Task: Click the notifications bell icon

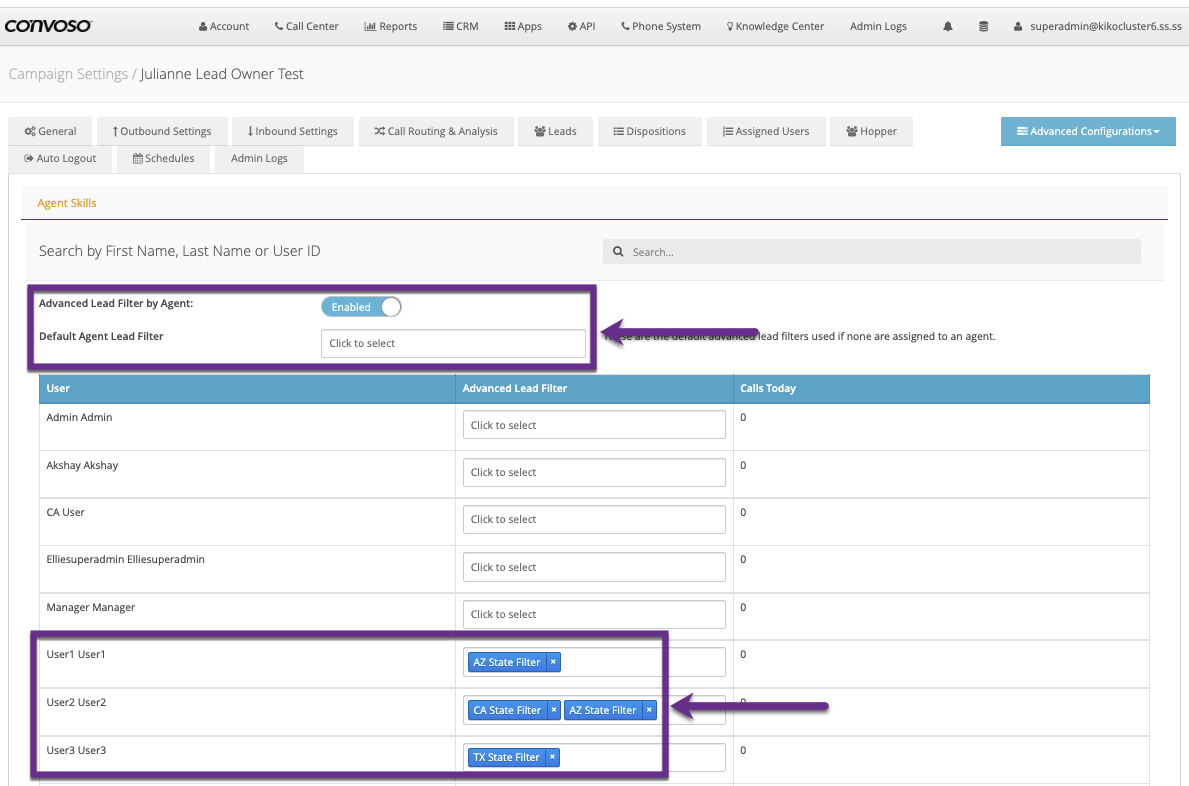Action: coord(948,26)
